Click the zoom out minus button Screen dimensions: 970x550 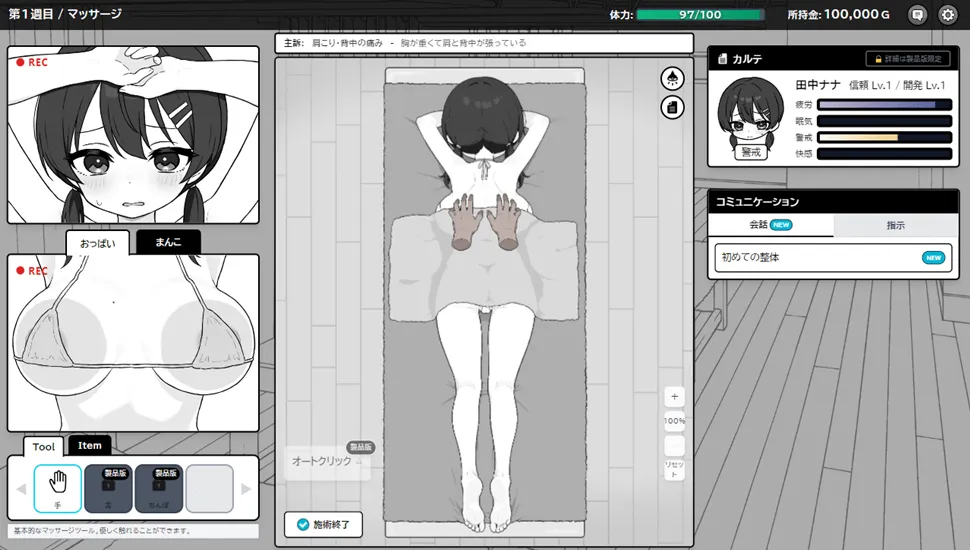pyautogui.click(x=674, y=446)
